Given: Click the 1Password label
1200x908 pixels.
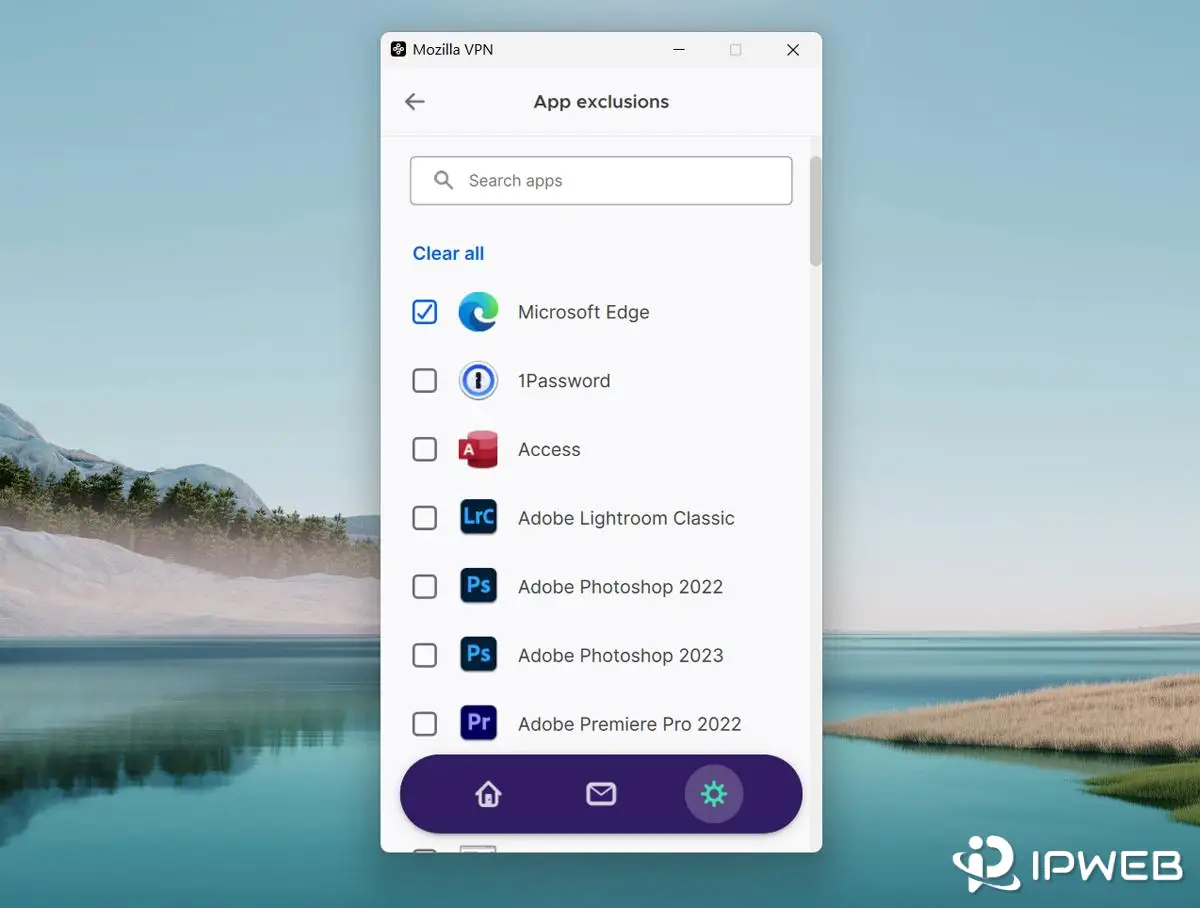Looking at the screenshot, I should point(564,381).
